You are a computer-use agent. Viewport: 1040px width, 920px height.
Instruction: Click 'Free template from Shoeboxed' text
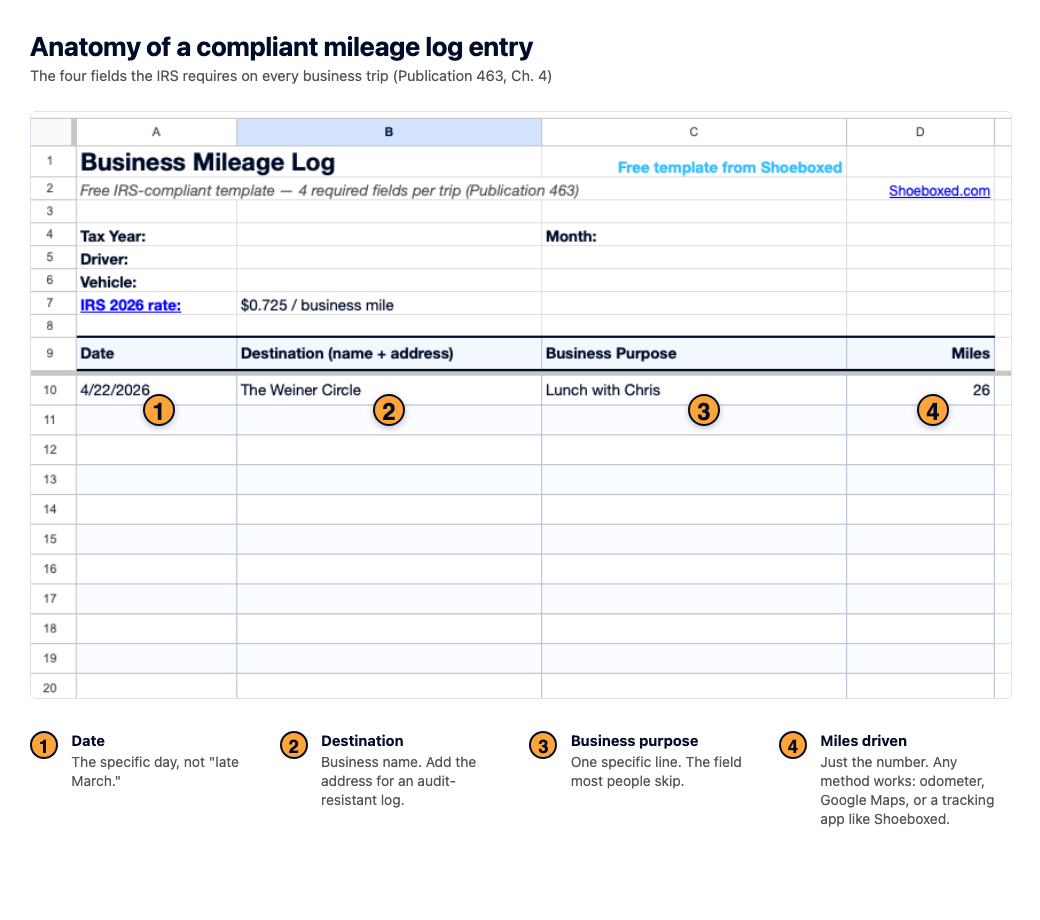(730, 168)
